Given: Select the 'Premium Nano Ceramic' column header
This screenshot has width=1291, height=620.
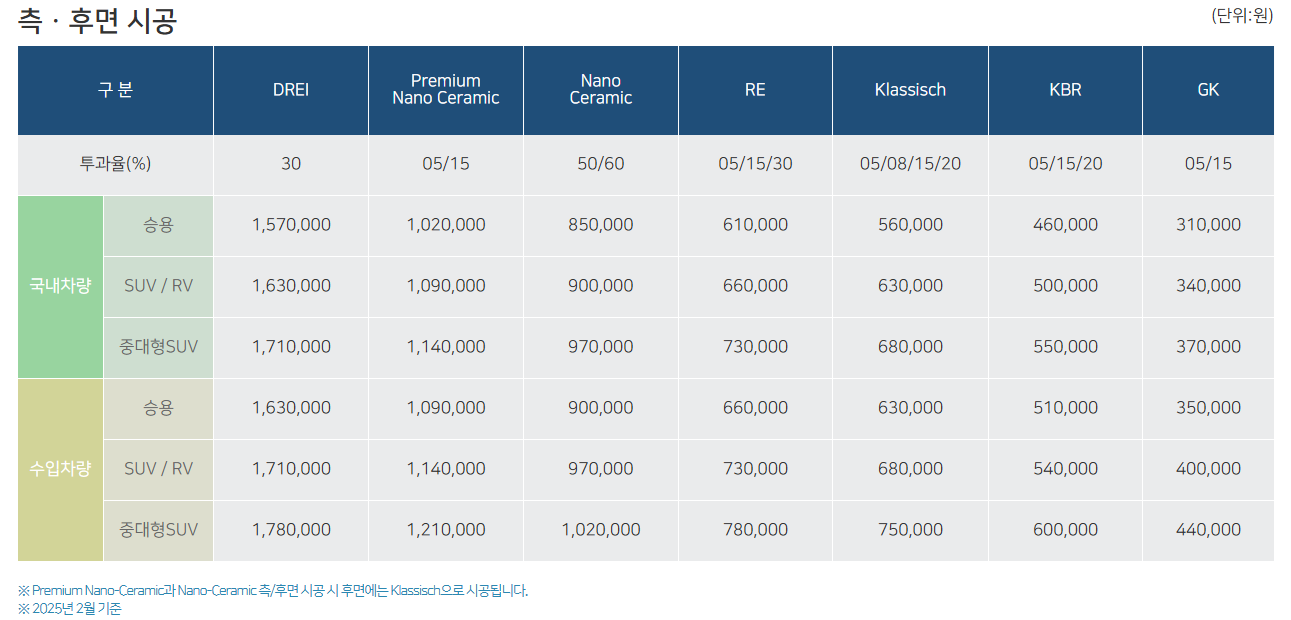Looking at the screenshot, I should (446, 90).
